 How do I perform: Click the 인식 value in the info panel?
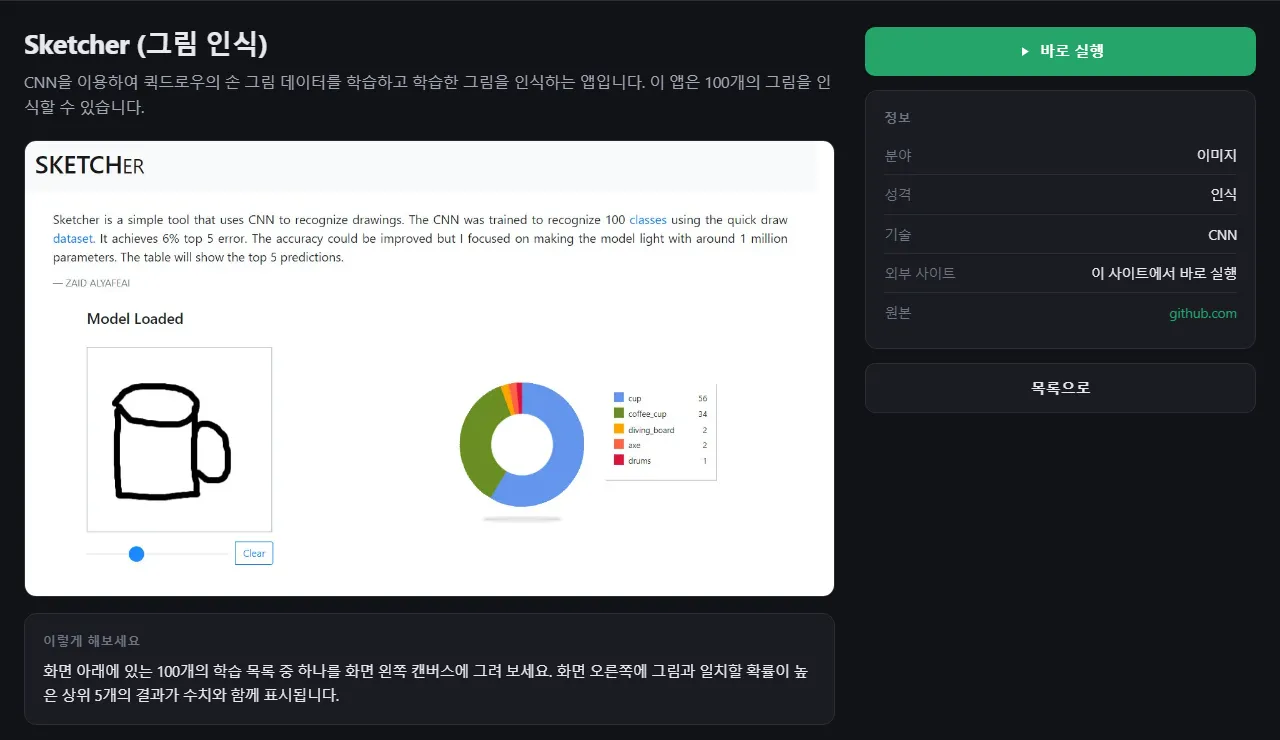point(1224,195)
